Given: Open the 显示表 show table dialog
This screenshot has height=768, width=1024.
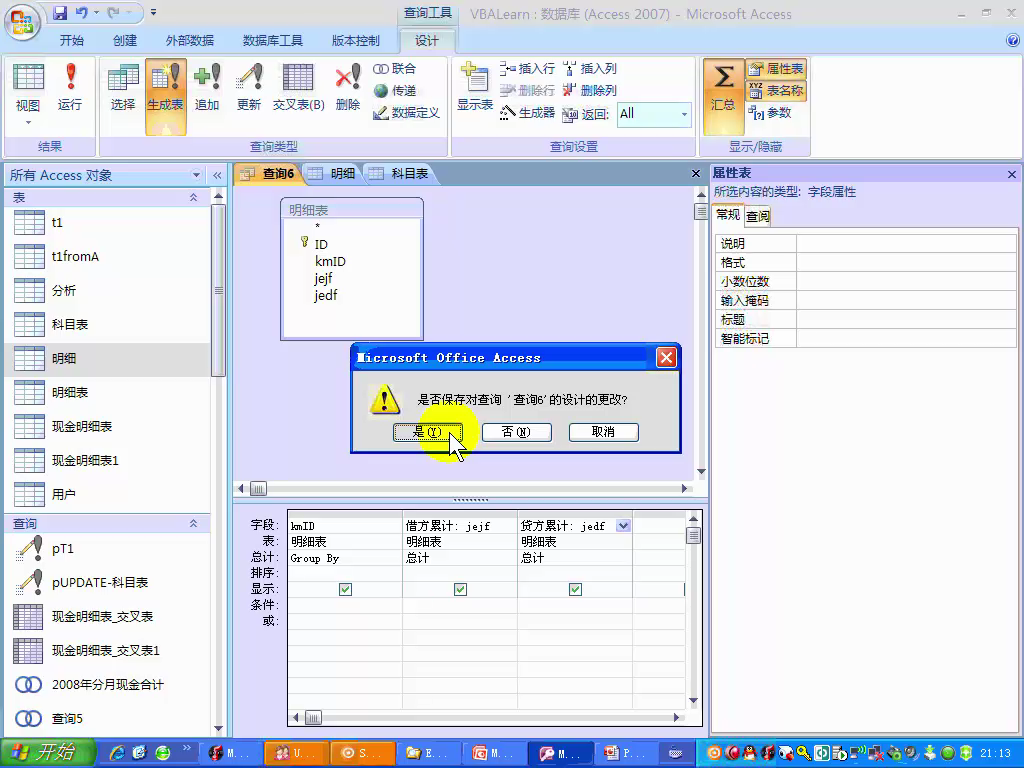Looking at the screenshot, I should [475, 88].
